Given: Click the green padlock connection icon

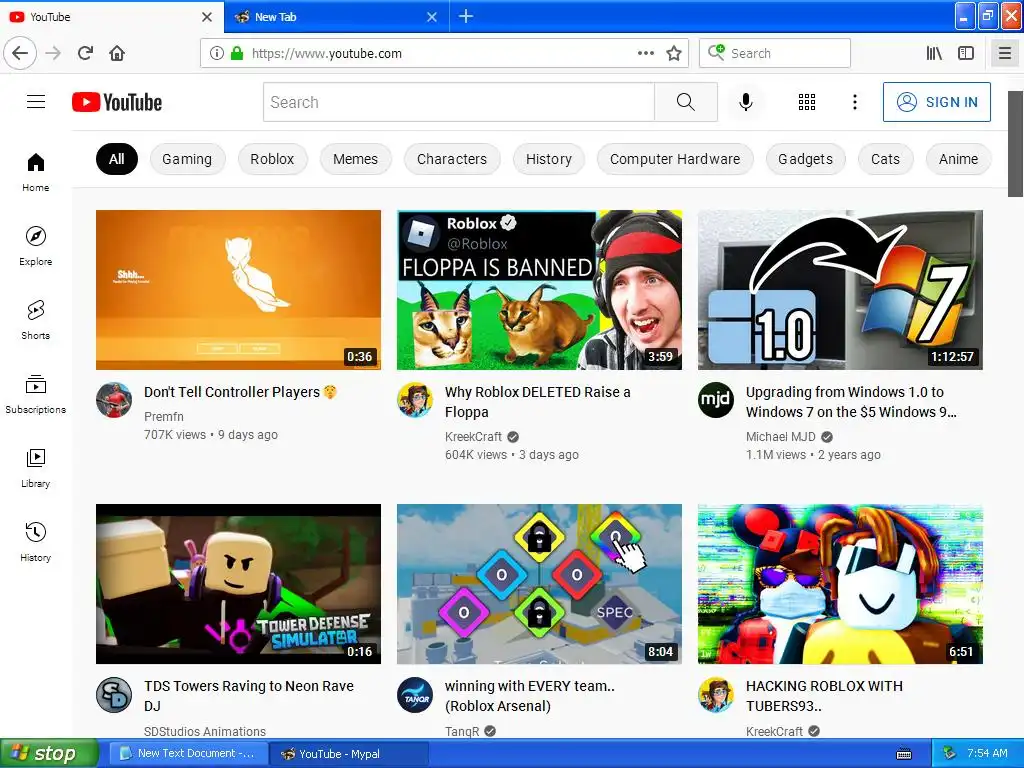Looking at the screenshot, I should pos(237,53).
